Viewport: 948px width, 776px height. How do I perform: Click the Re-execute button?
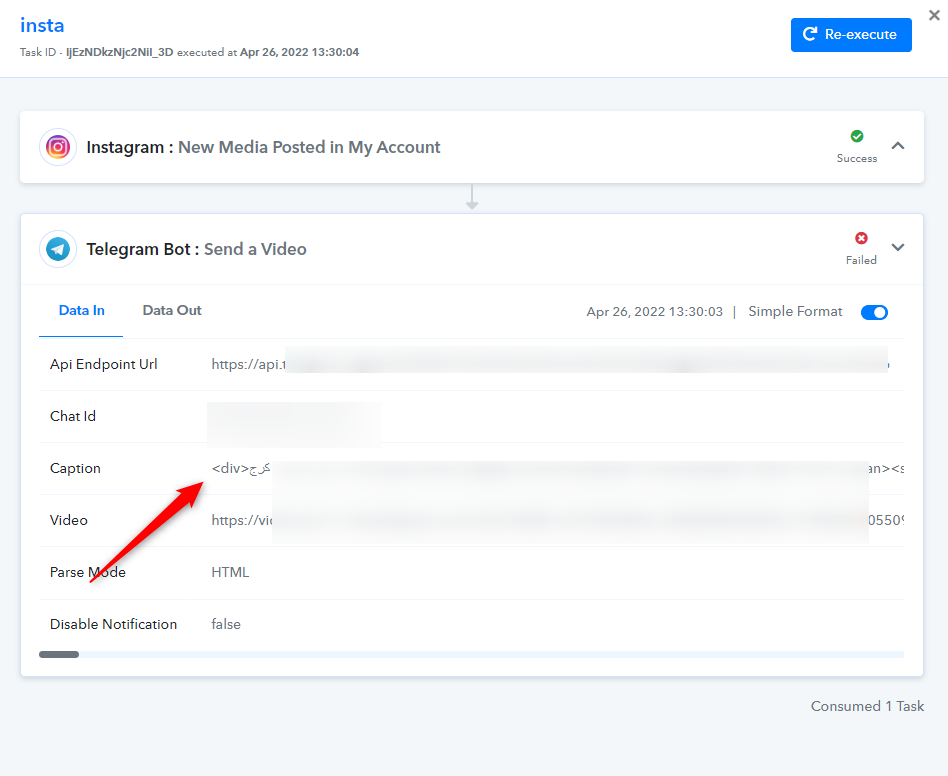point(851,34)
